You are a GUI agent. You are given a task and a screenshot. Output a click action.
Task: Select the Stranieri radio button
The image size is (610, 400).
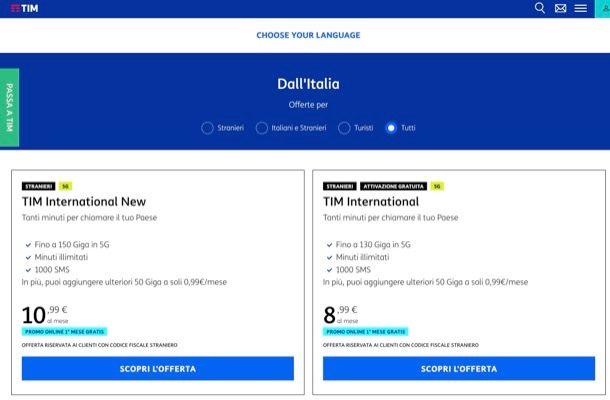click(207, 128)
